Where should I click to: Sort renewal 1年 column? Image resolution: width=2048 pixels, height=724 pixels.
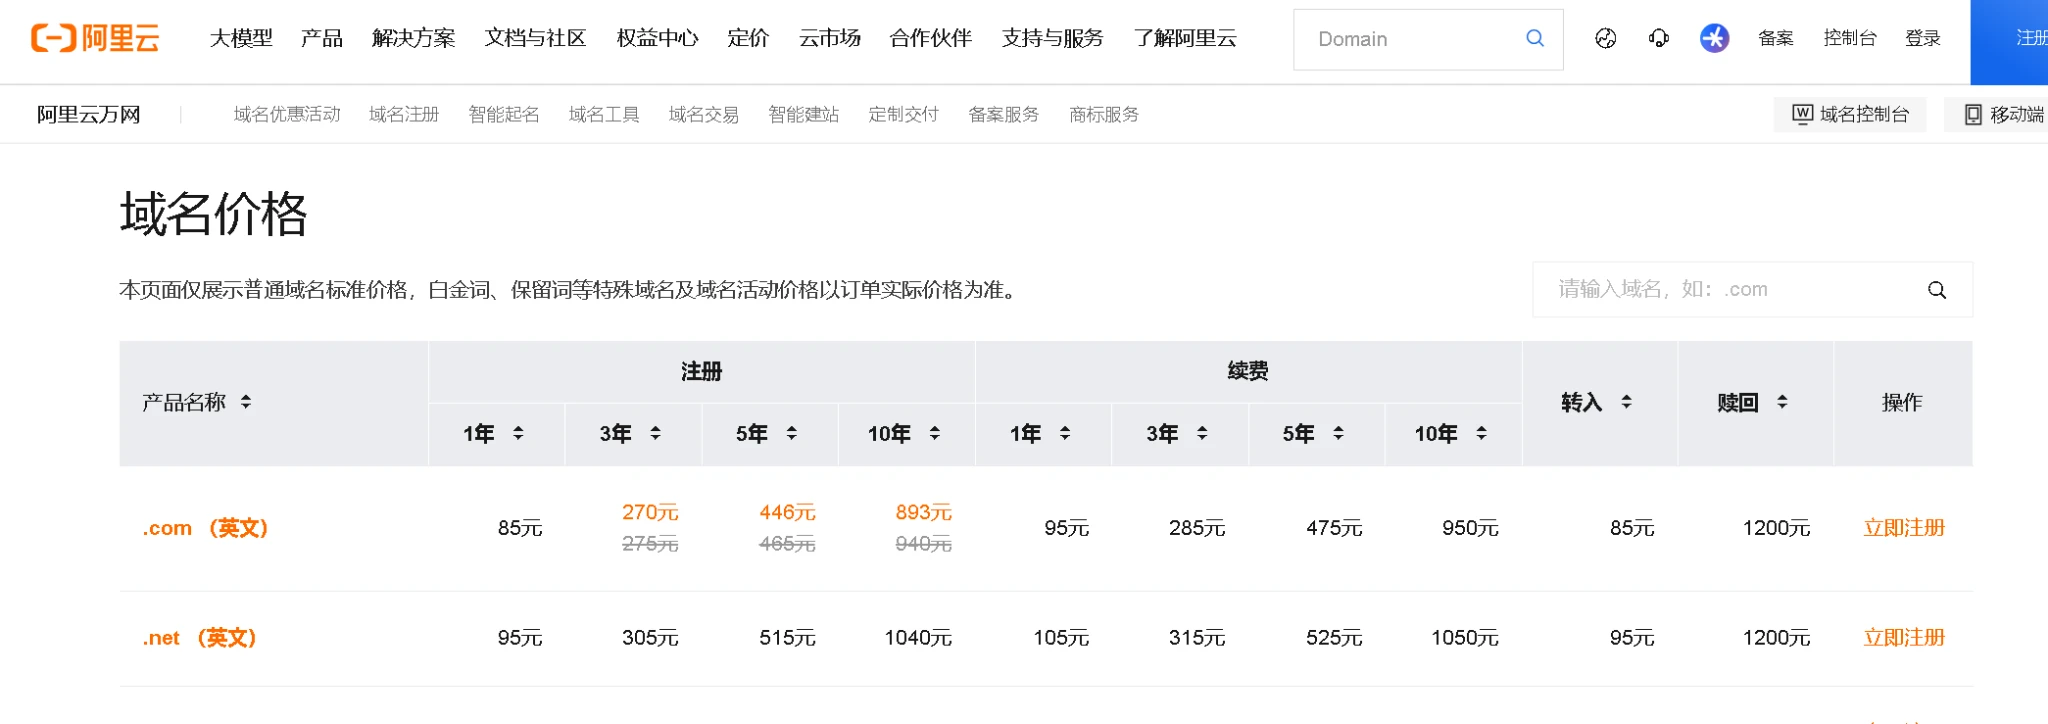tap(1065, 433)
